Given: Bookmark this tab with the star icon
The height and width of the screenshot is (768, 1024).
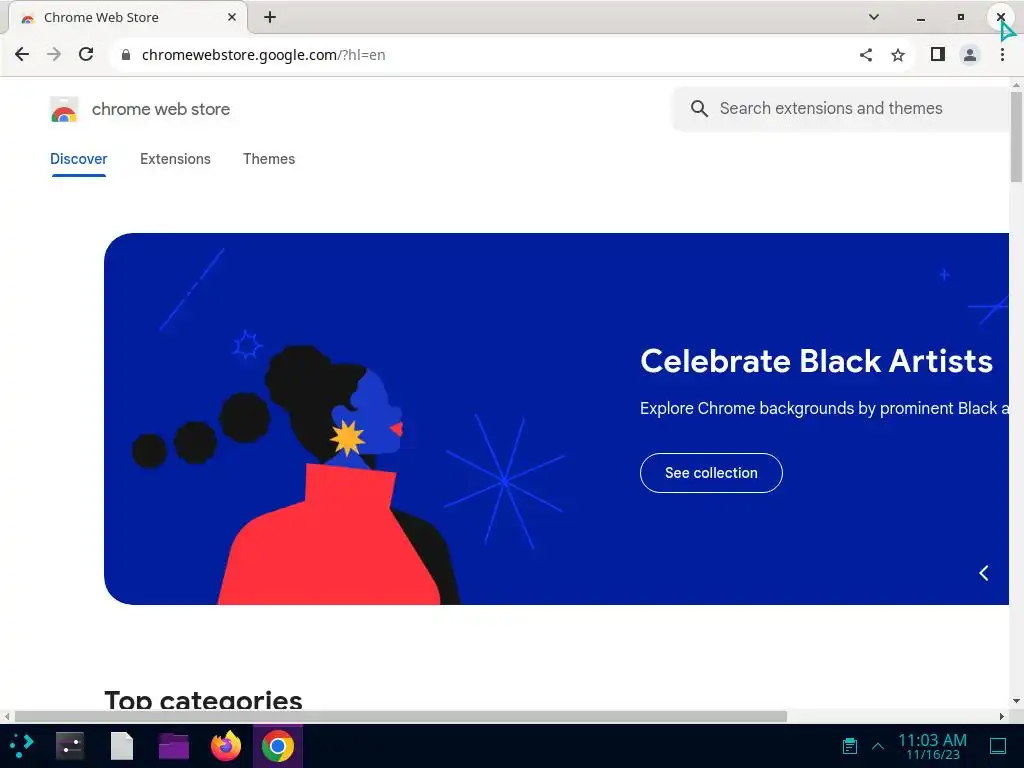Looking at the screenshot, I should click(x=898, y=55).
